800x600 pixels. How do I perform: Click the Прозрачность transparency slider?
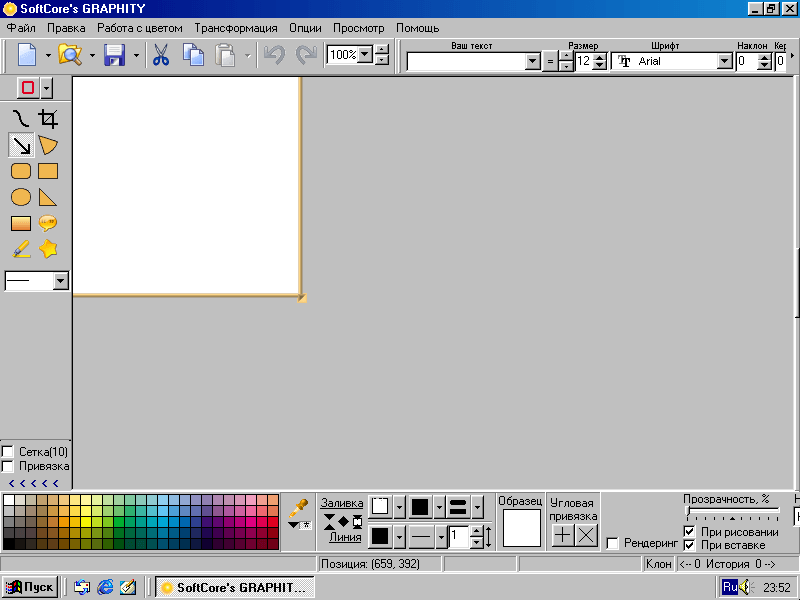732,512
